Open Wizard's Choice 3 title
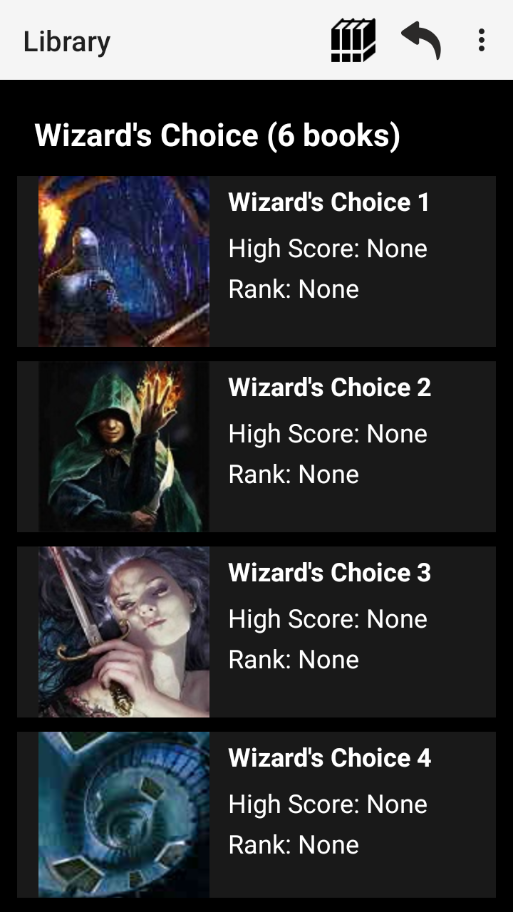This screenshot has height=912, width=513. coord(330,572)
